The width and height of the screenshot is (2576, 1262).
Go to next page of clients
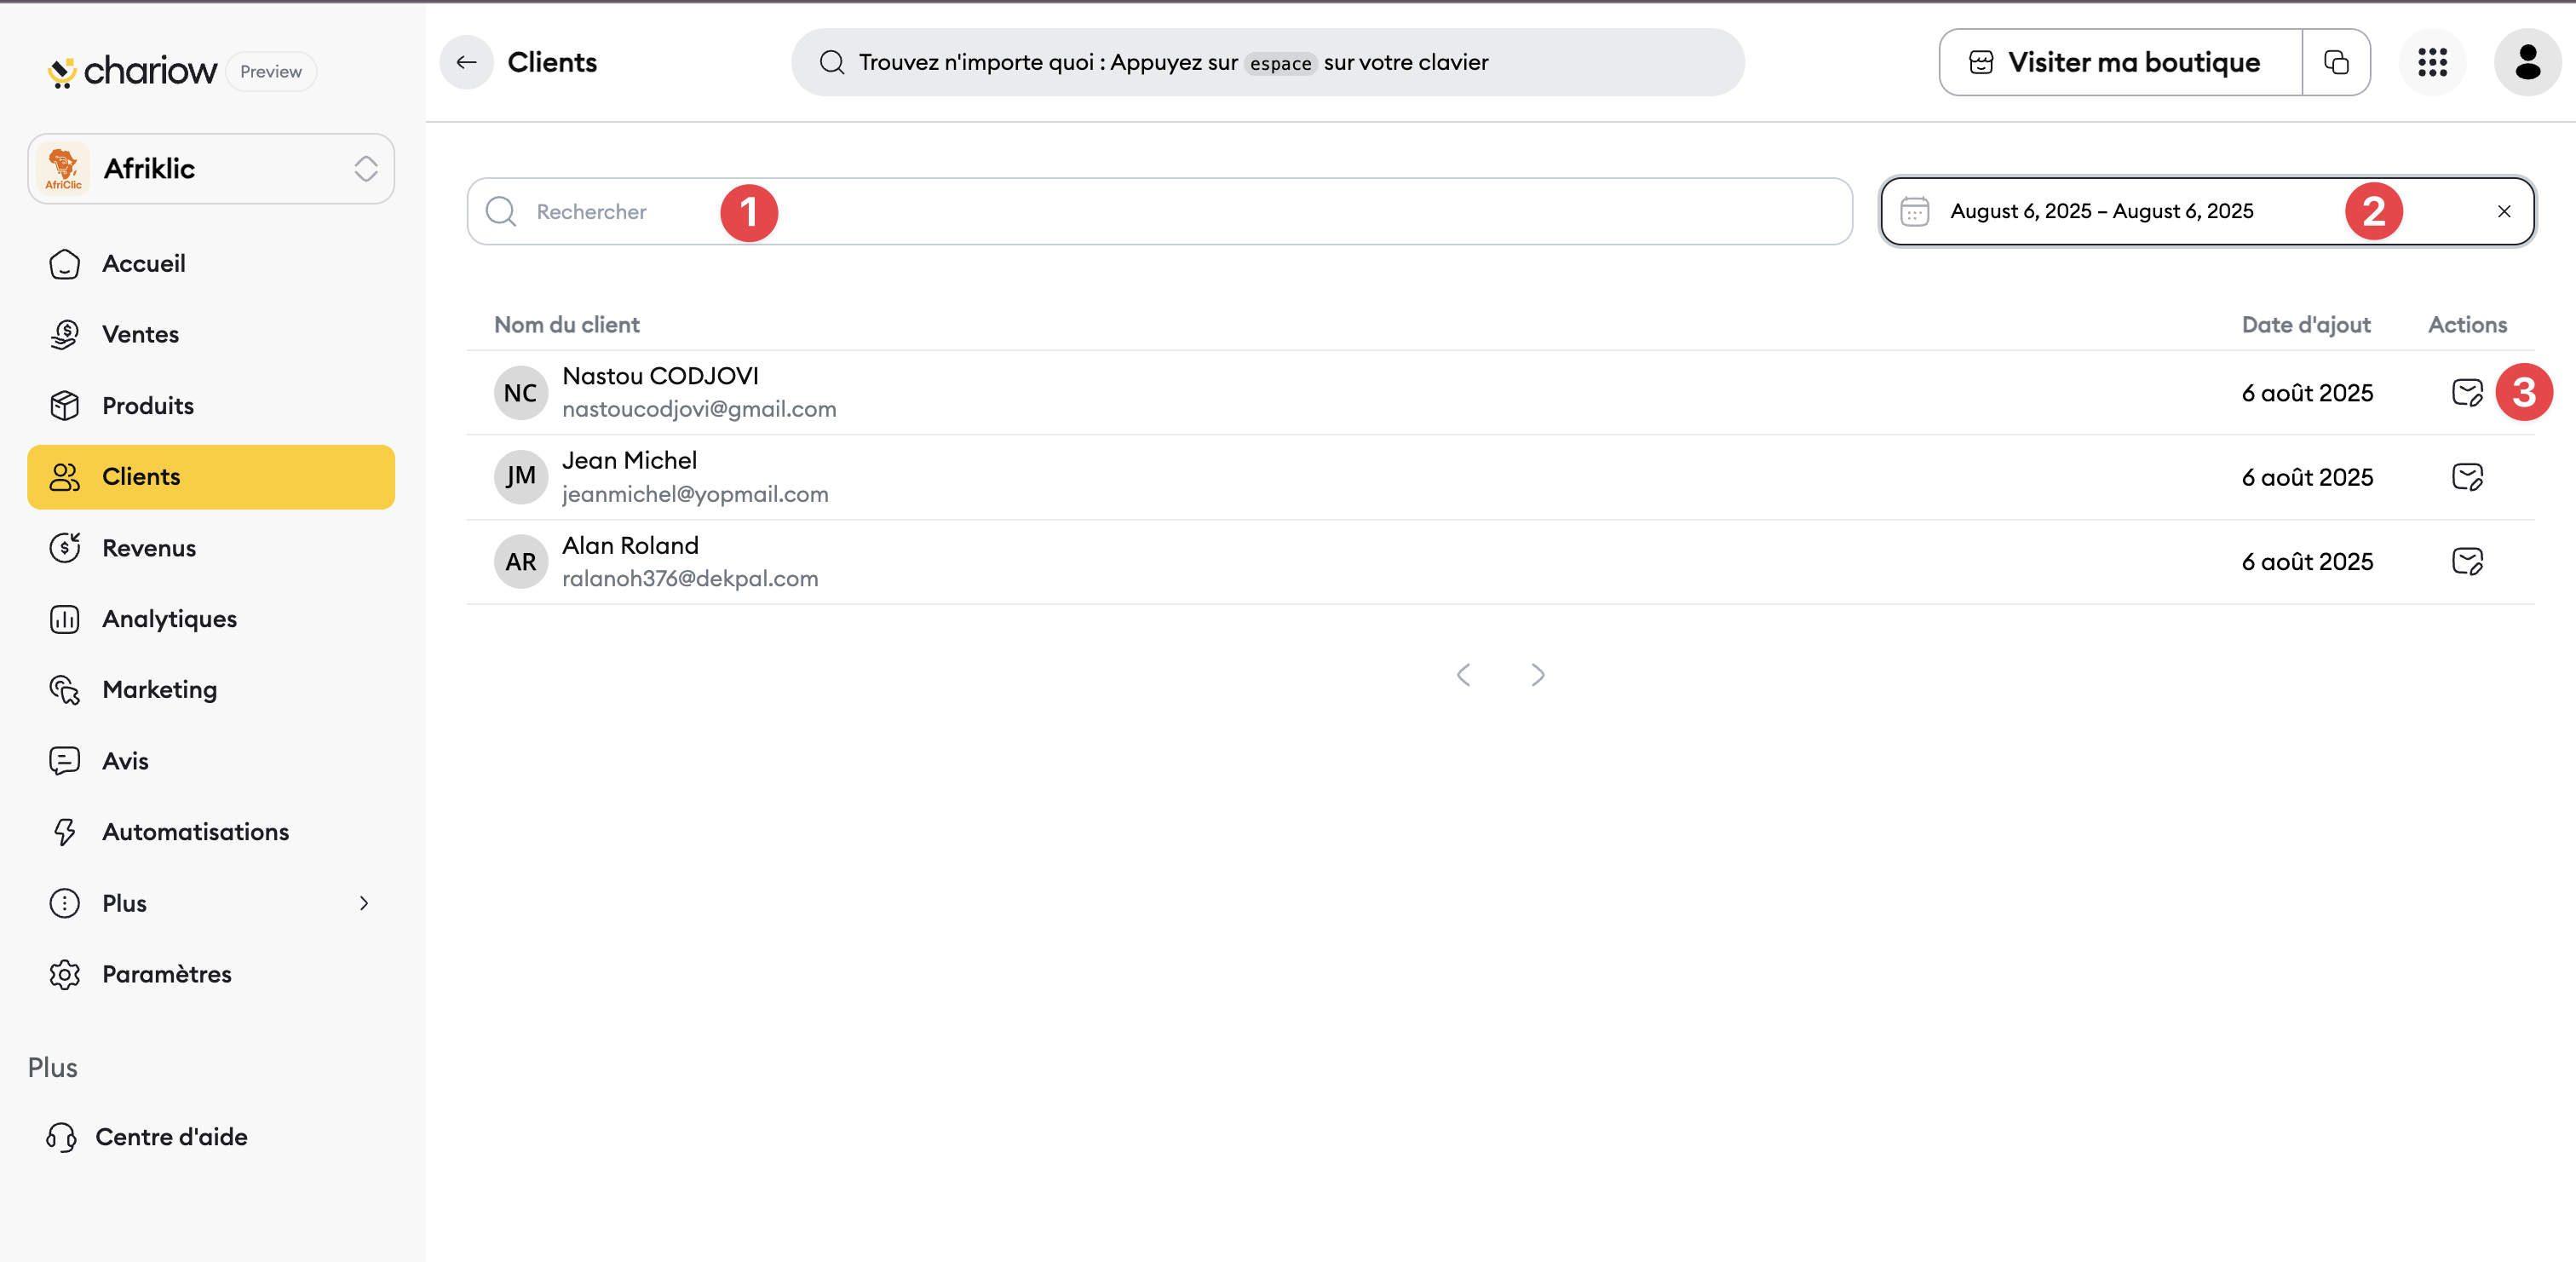click(x=1537, y=675)
